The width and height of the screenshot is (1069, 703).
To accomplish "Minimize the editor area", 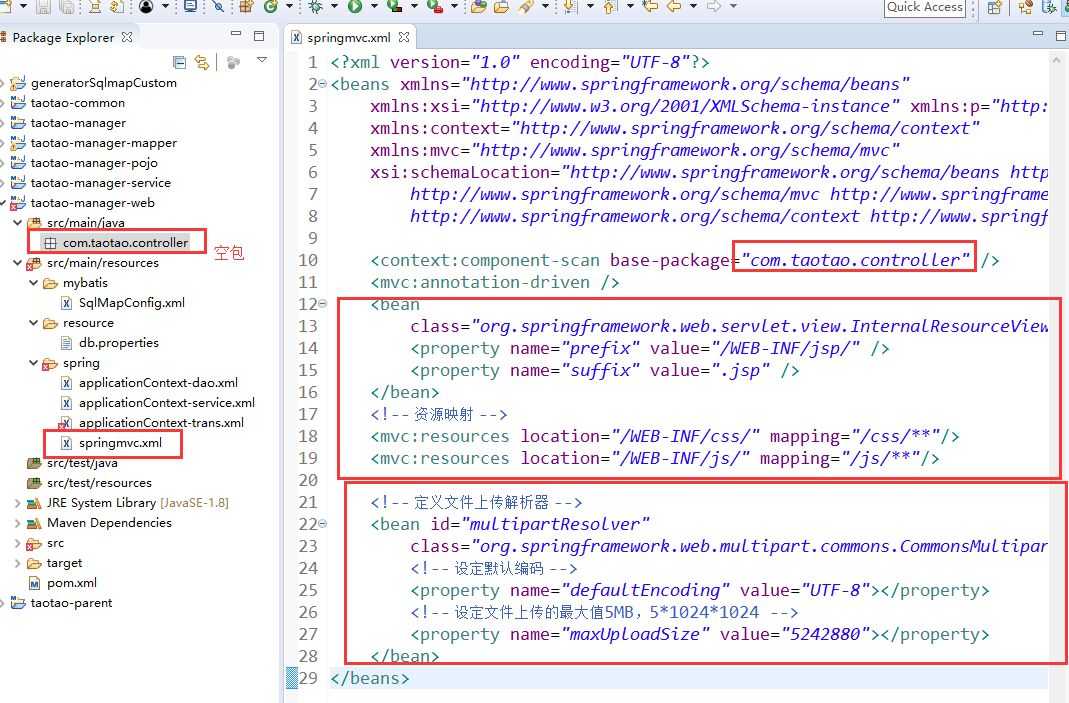I will click(x=1038, y=33).
